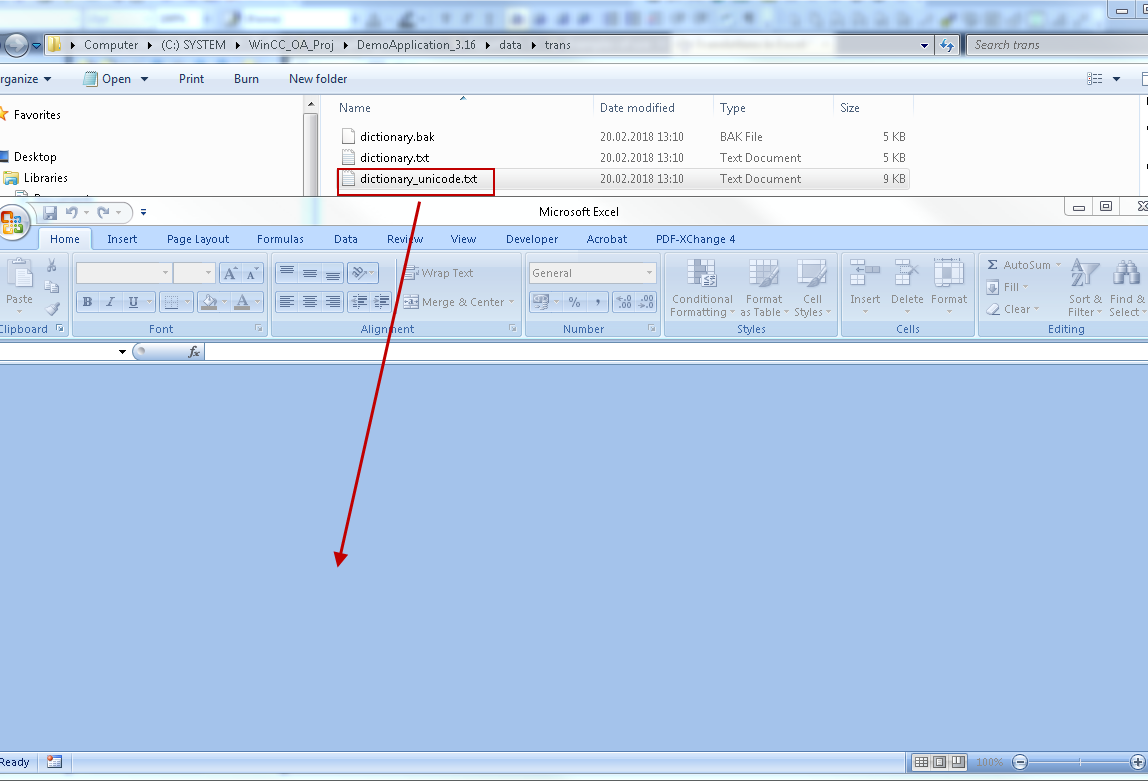Open the Formulas ribbon tab
The image size is (1148, 781).
[280, 239]
